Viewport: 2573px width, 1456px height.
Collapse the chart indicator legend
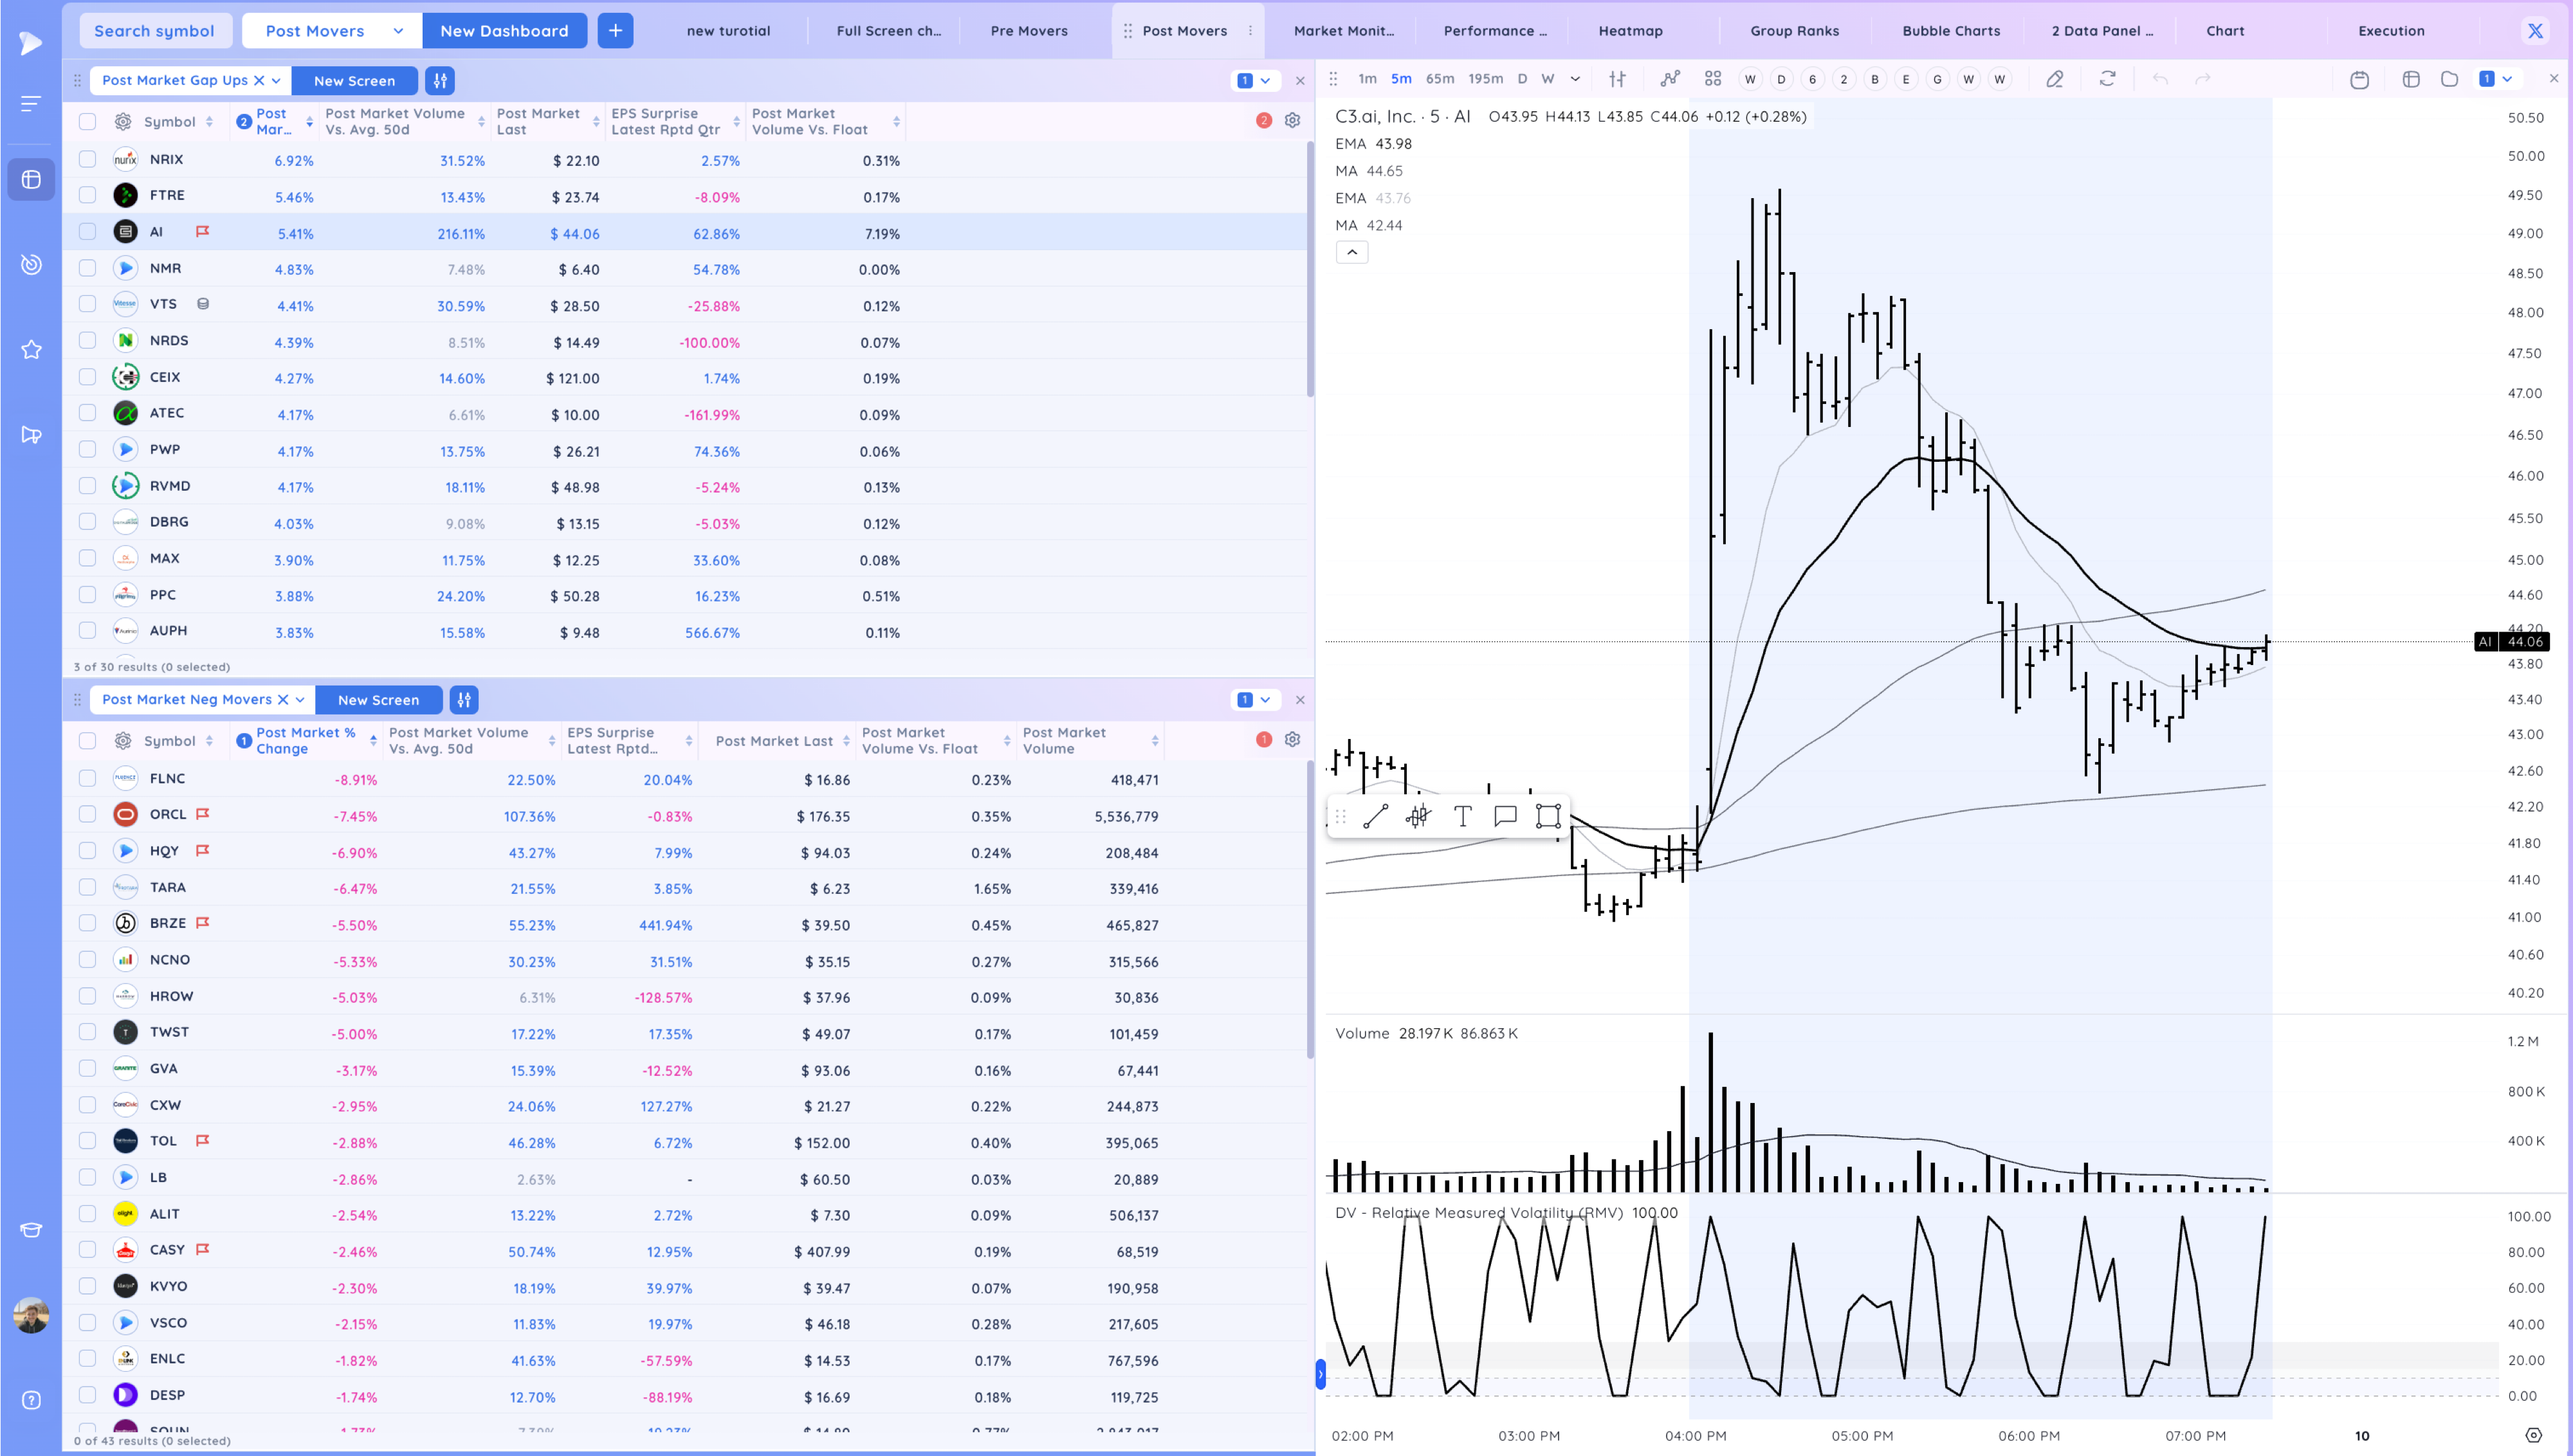click(x=1352, y=252)
